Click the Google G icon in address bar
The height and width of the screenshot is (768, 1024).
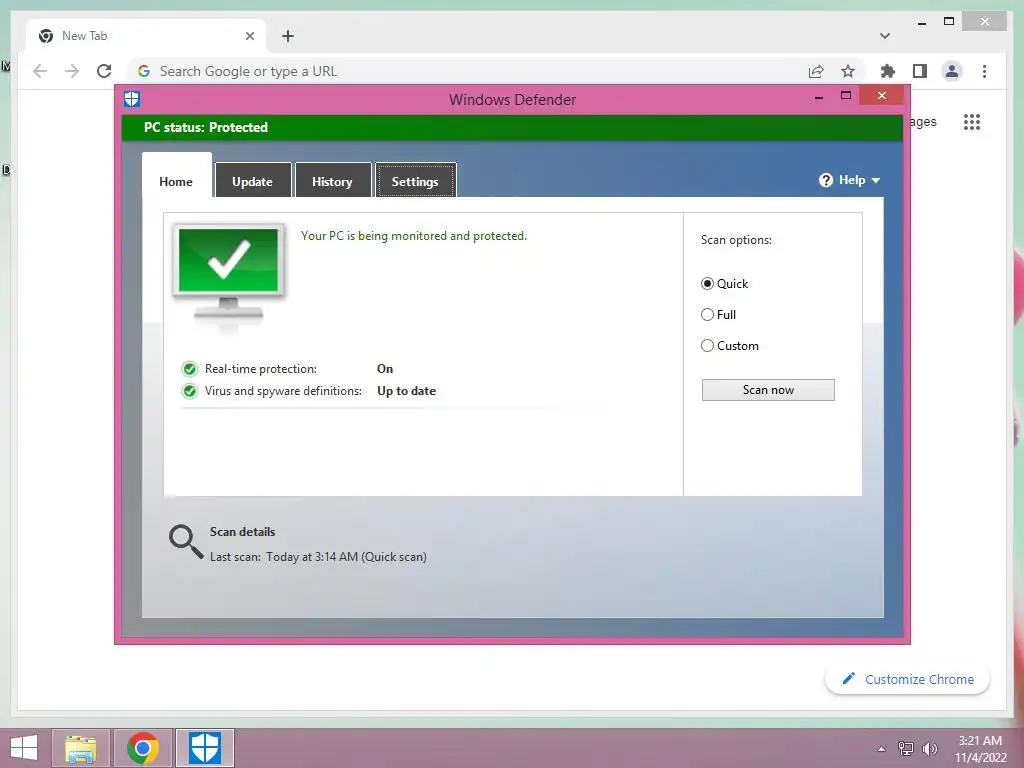coord(144,71)
